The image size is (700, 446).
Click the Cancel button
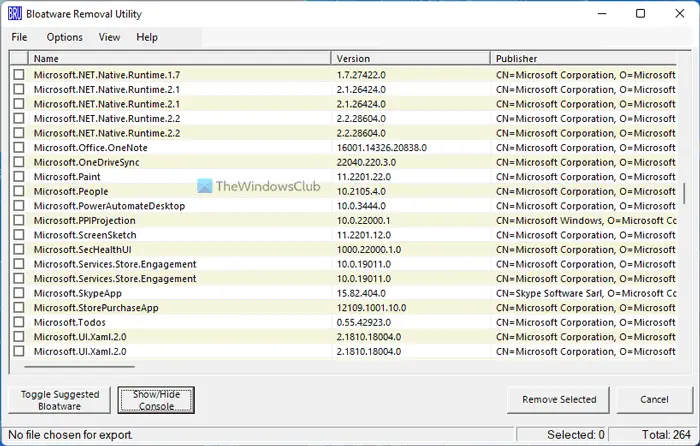654,400
